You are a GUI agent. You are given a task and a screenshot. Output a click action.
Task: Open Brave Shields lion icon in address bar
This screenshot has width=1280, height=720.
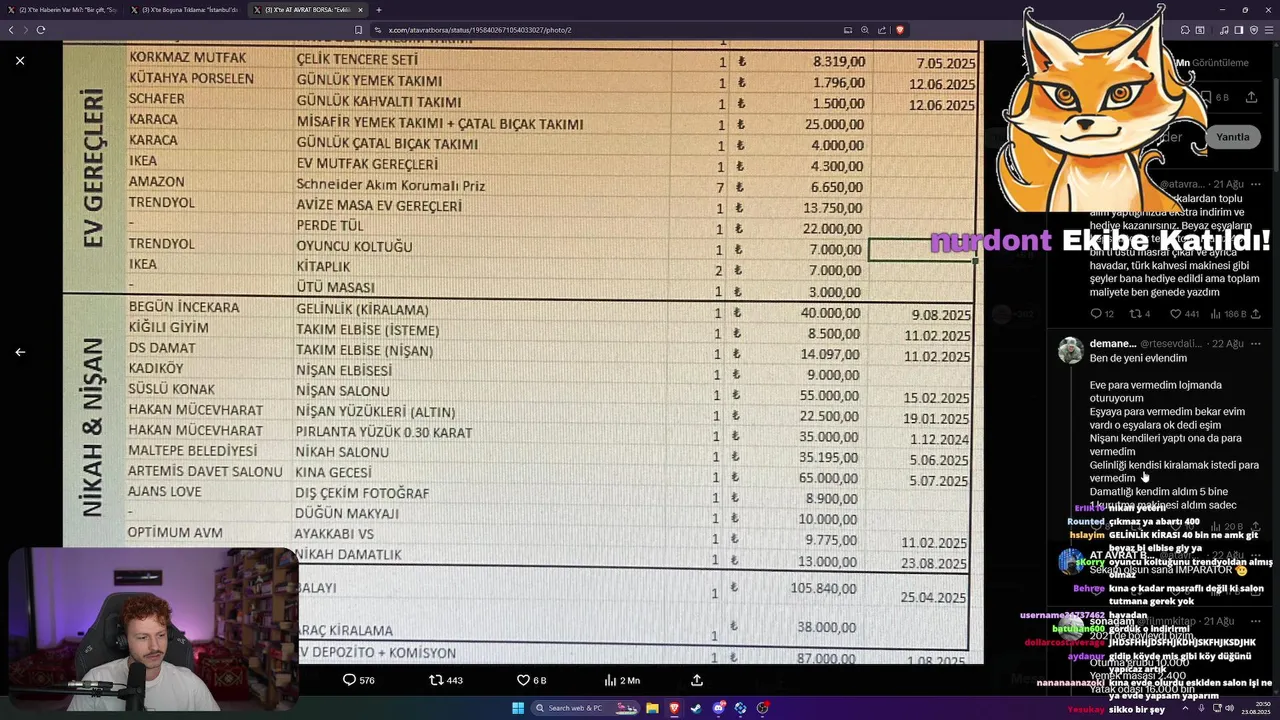click(900, 30)
